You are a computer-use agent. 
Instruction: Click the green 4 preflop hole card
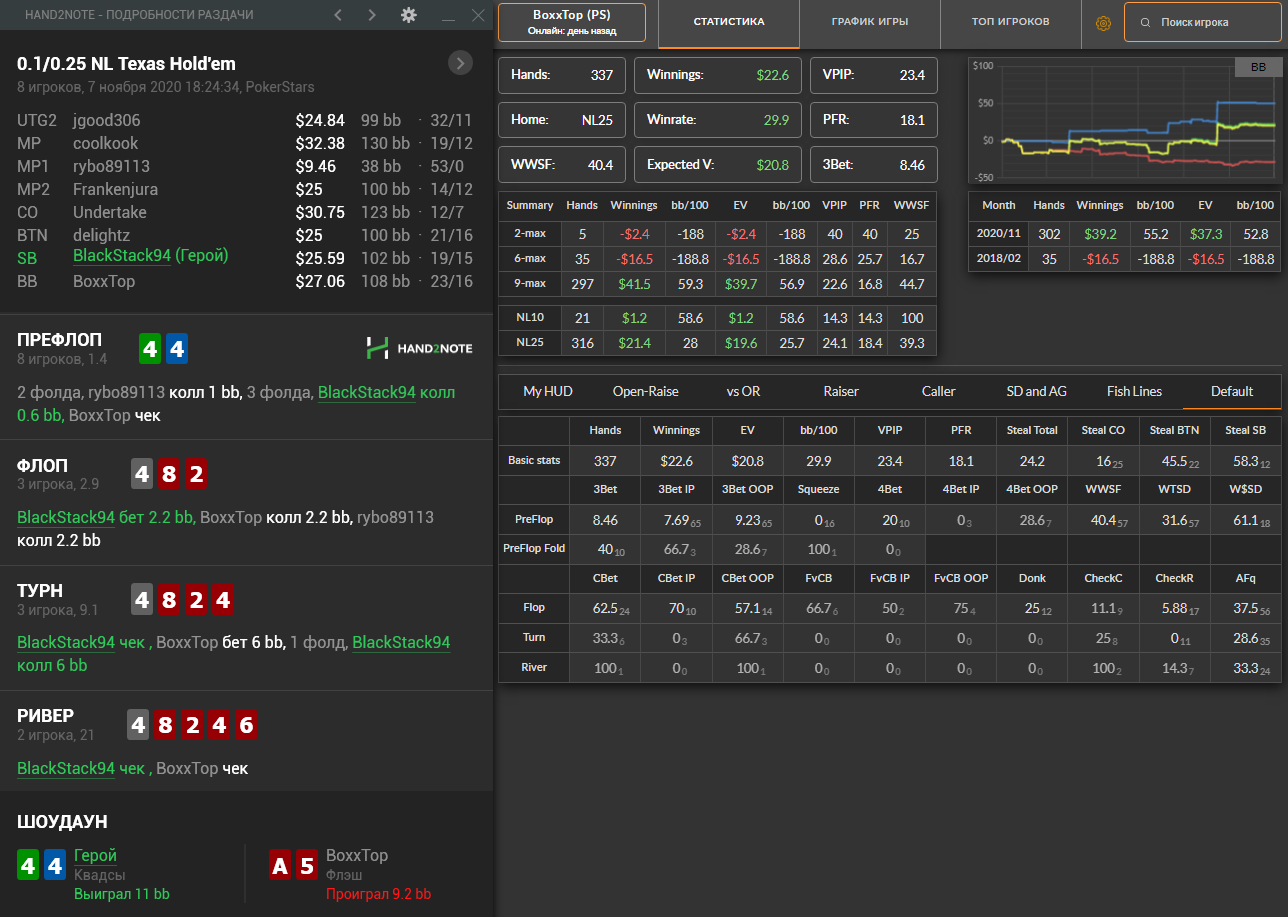point(149,349)
